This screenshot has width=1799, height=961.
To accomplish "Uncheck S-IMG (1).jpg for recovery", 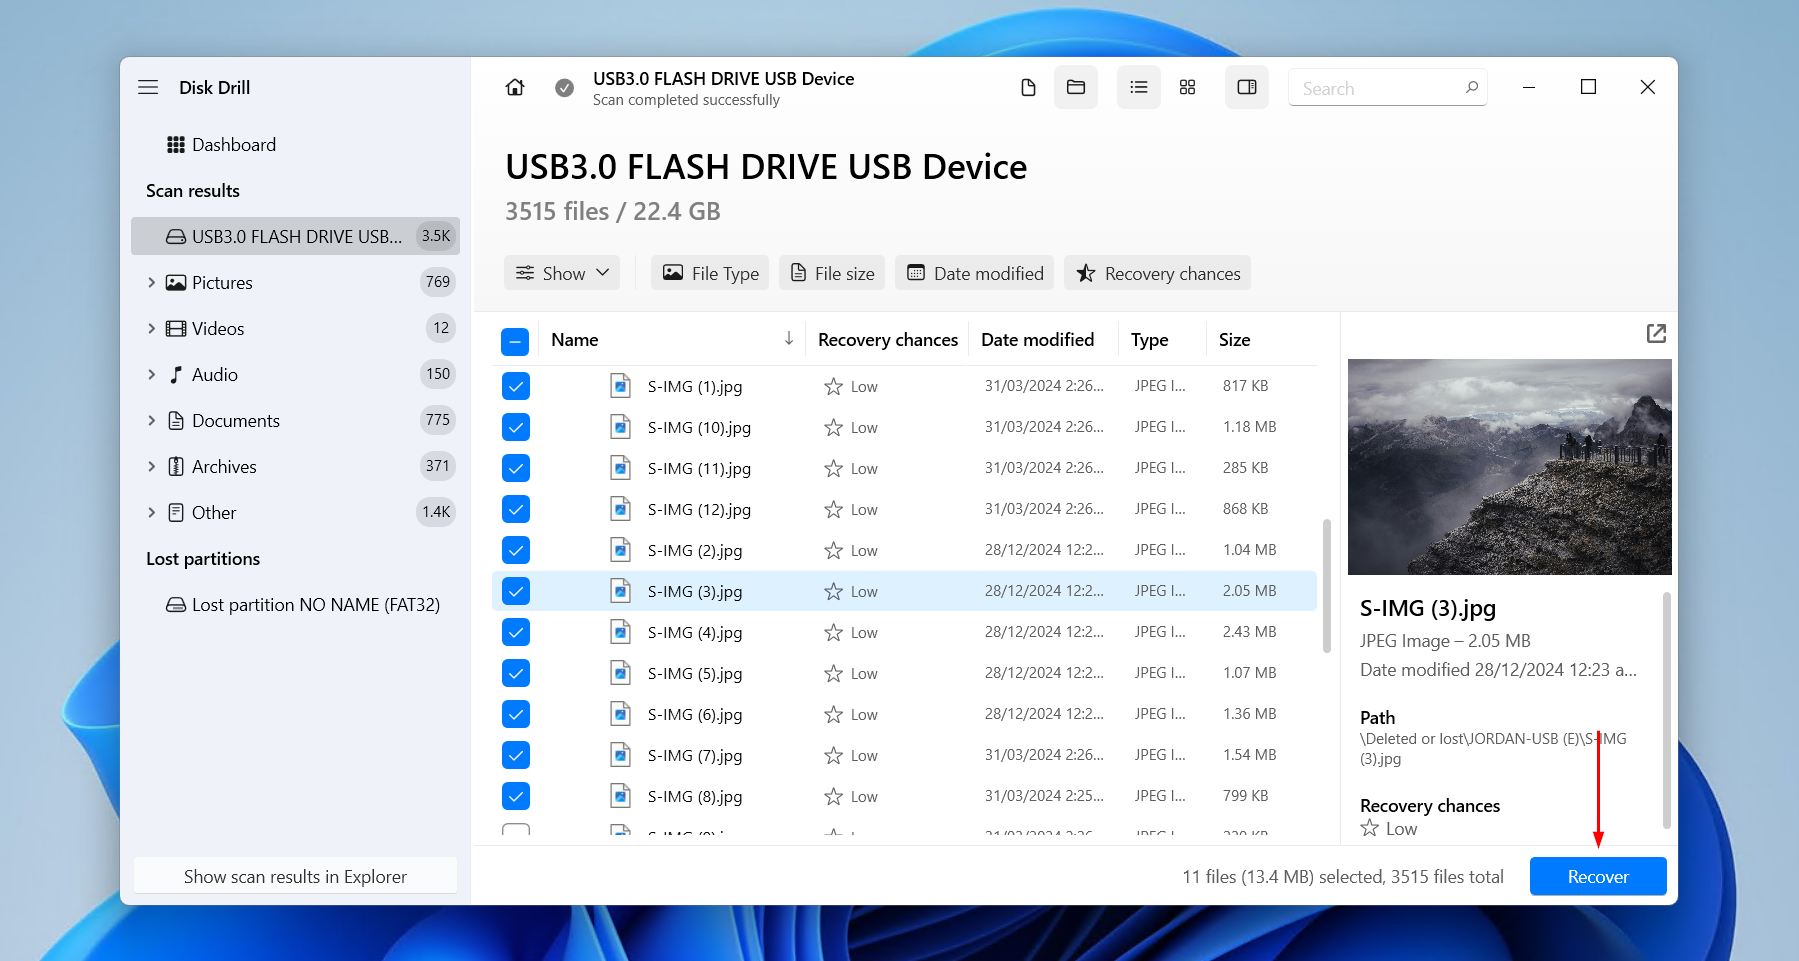I will pos(515,386).
